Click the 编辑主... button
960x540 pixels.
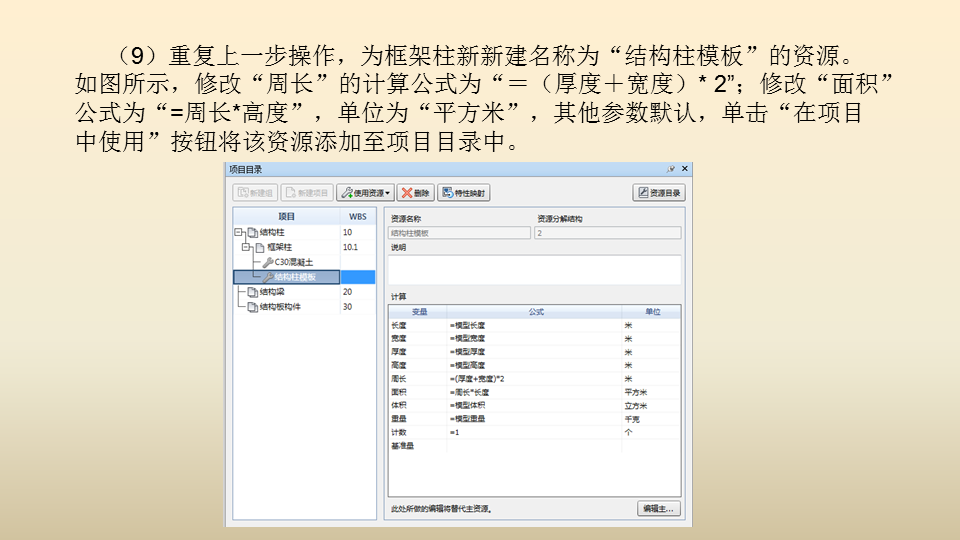click(x=658, y=509)
